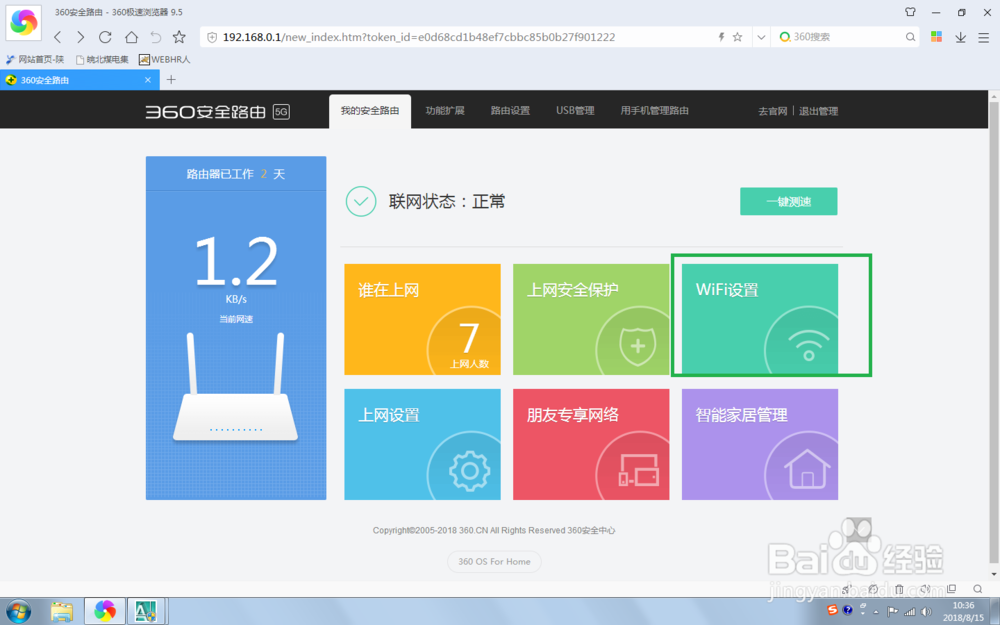Click the network signal tray icon
The width and height of the screenshot is (1000, 625).
coord(910,612)
